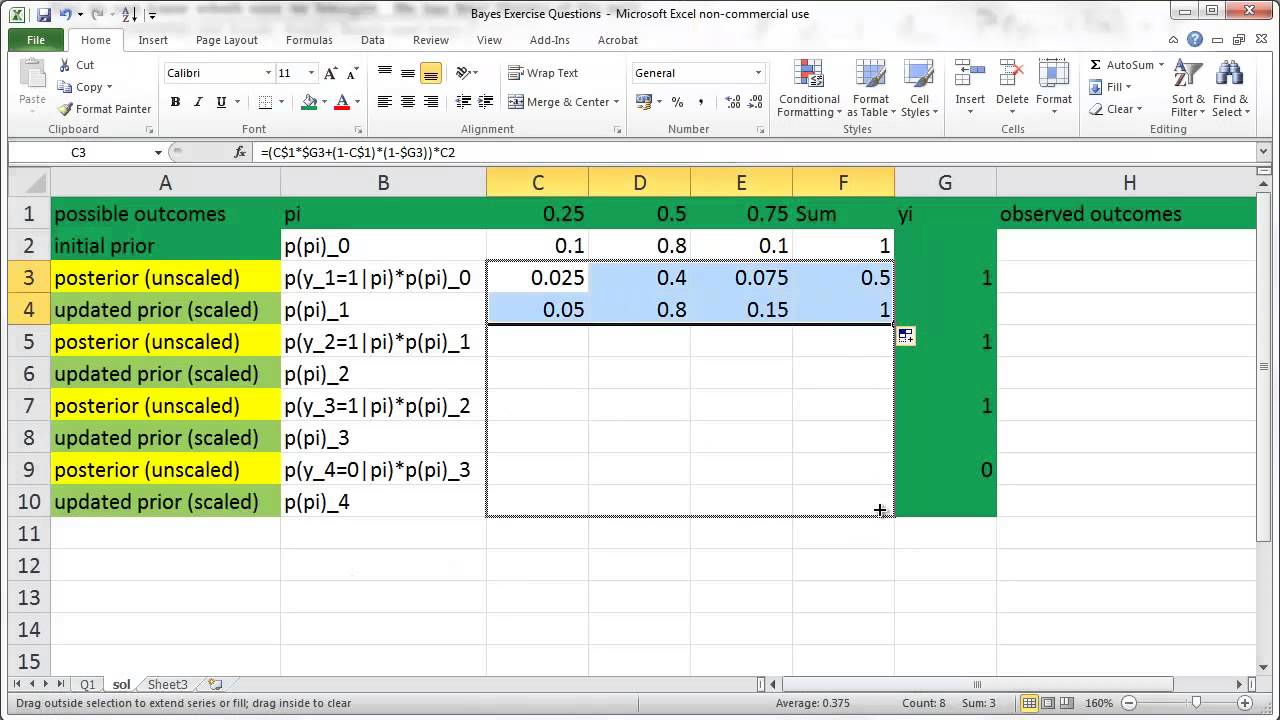The height and width of the screenshot is (720, 1280).
Task: Click the Auto Fill Options icon
Action: point(906,336)
